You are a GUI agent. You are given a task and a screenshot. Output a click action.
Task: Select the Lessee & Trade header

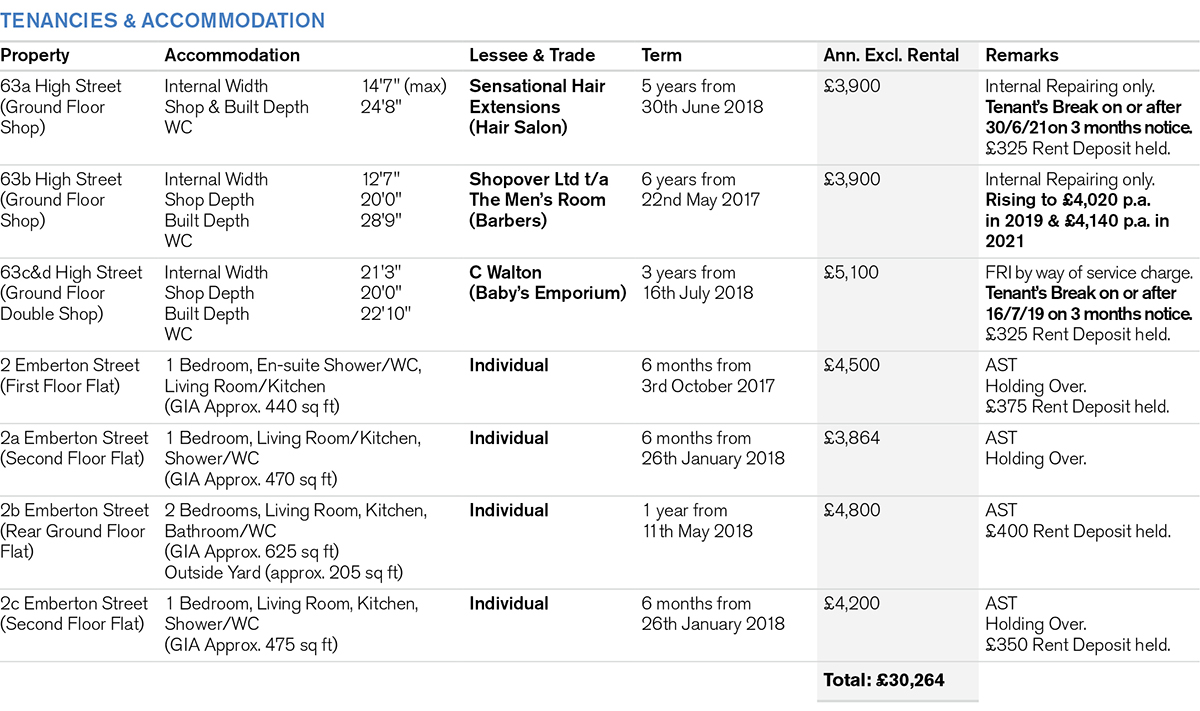532,56
